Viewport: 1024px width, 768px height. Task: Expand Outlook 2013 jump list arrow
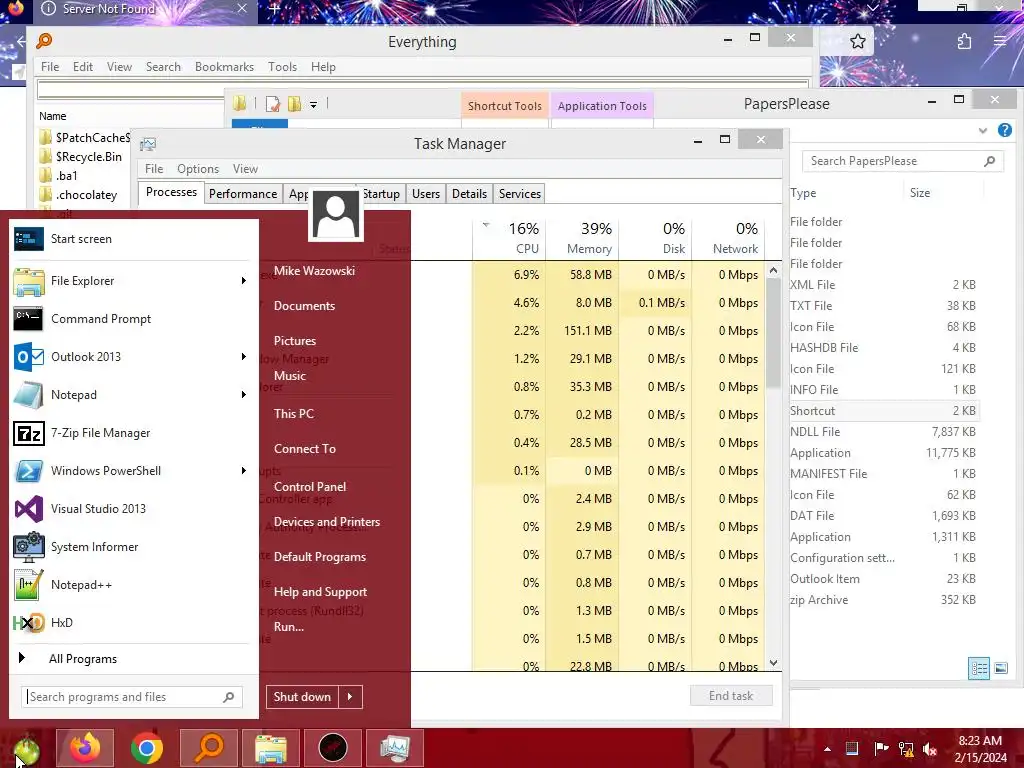(244, 357)
